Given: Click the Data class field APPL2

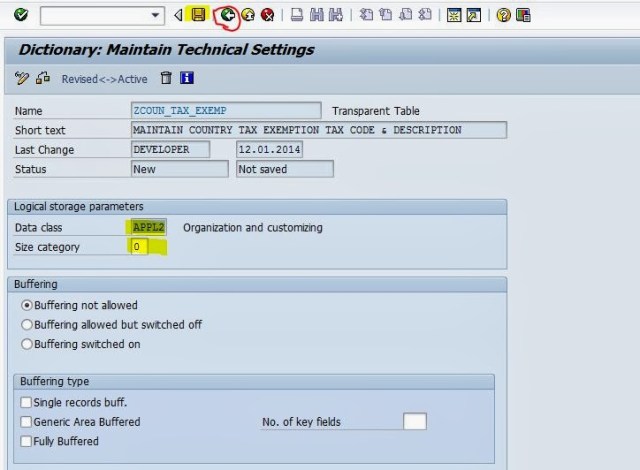Looking at the screenshot, I should coord(149,227).
